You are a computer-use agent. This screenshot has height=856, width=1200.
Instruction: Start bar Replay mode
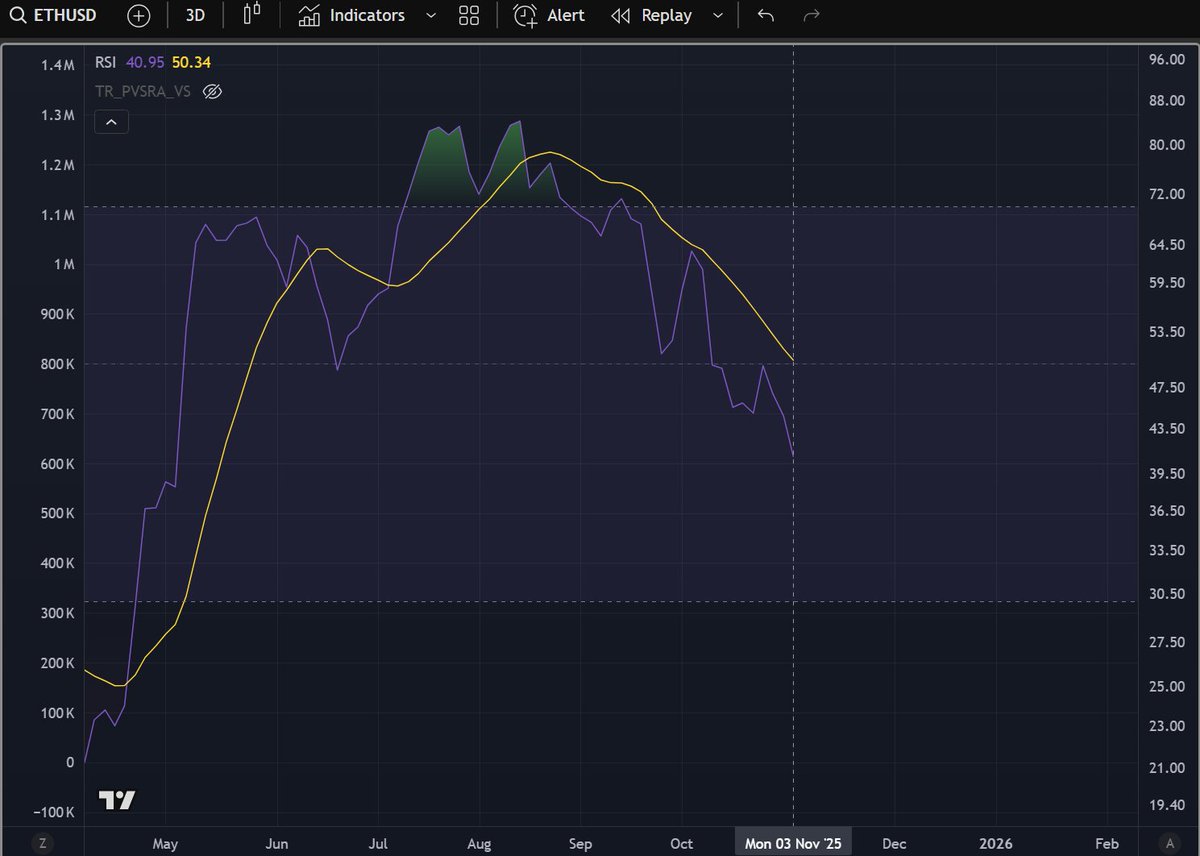click(651, 16)
